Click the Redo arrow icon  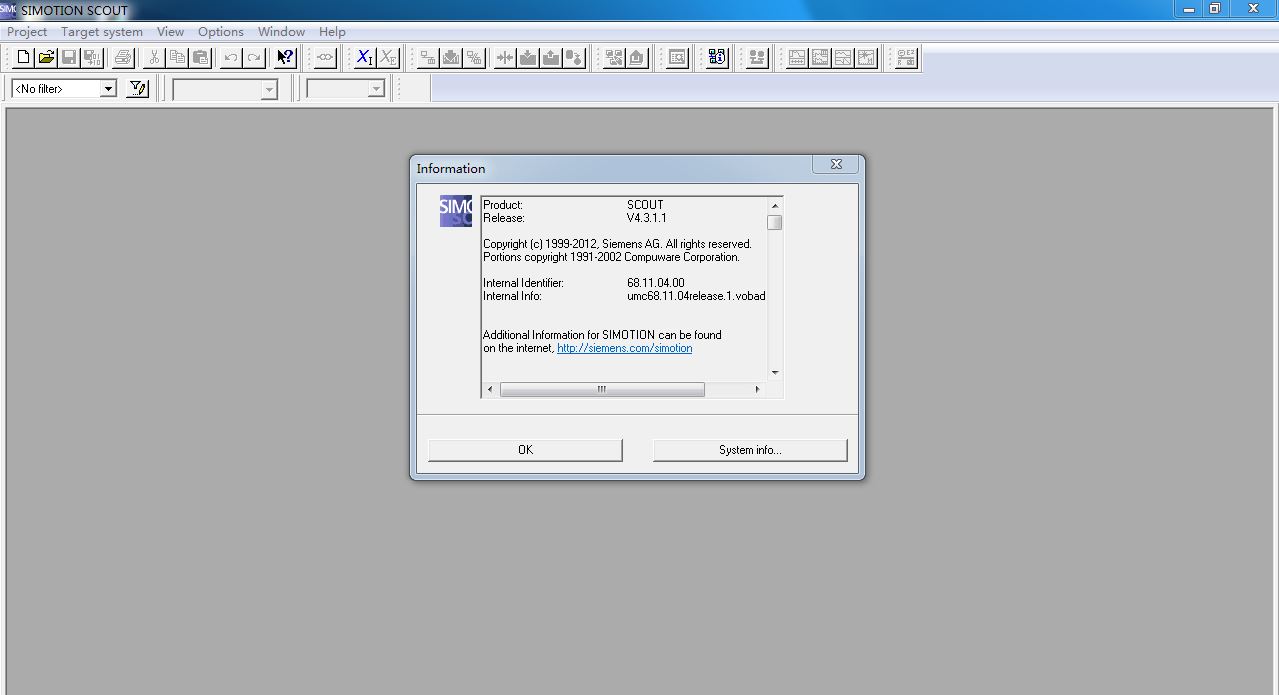pyautogui.click(x=254, y=58)
